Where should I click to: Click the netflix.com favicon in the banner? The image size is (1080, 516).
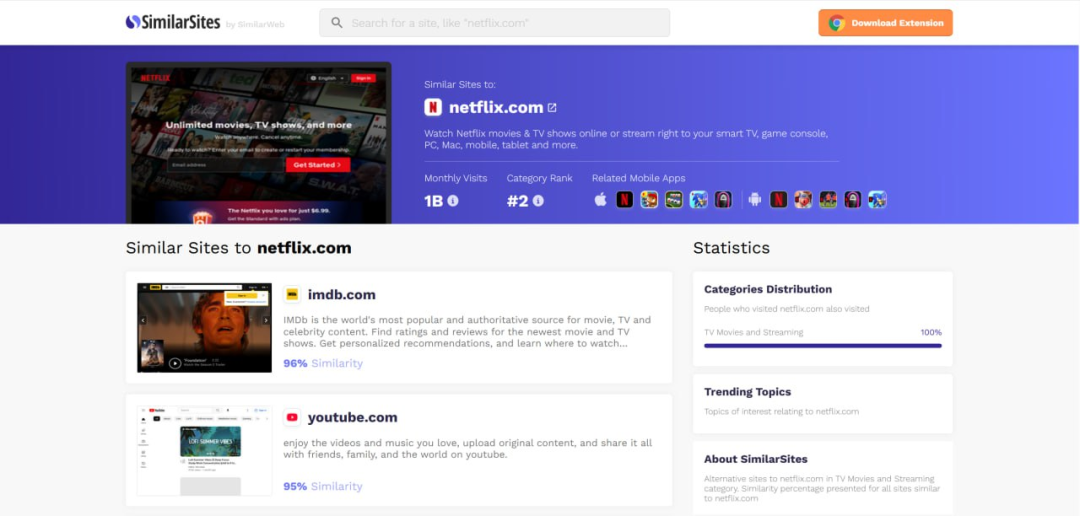pos(433,107)
